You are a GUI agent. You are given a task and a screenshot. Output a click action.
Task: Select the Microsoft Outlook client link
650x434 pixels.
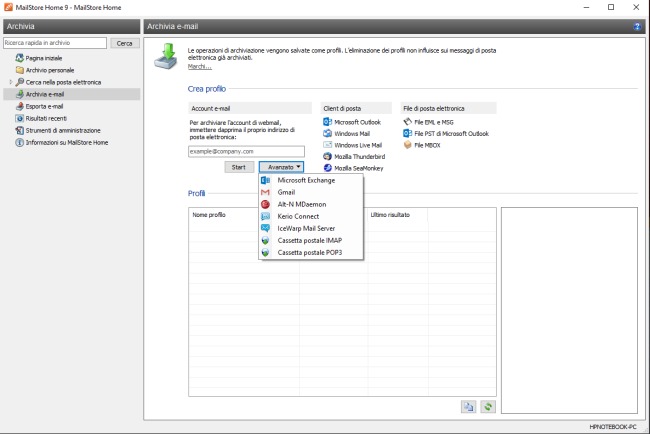click(x=357, y=122)
